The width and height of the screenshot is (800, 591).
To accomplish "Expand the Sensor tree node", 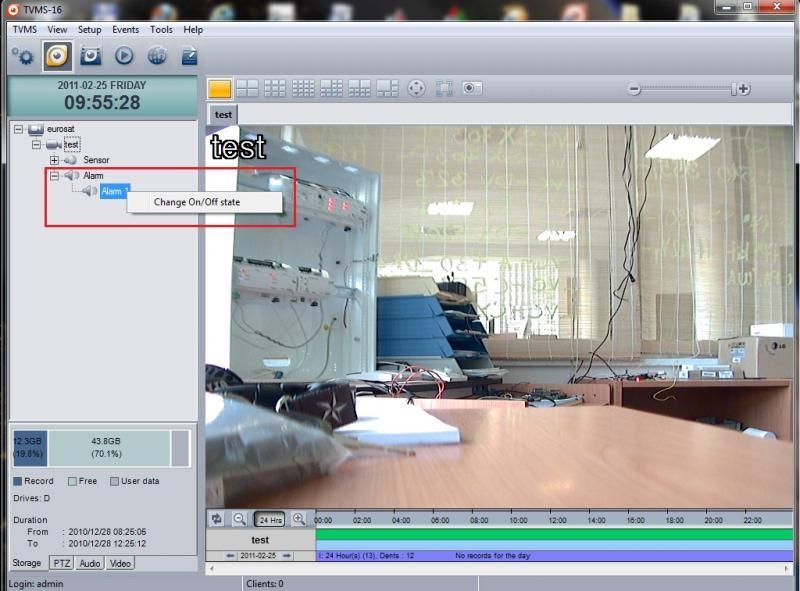I will pyautogui.click(x=54, y=160).
